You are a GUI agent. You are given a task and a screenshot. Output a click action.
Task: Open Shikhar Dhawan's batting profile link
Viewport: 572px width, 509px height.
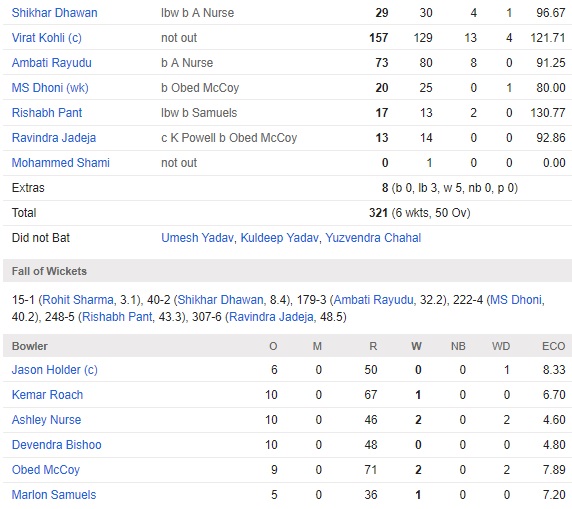54,13
